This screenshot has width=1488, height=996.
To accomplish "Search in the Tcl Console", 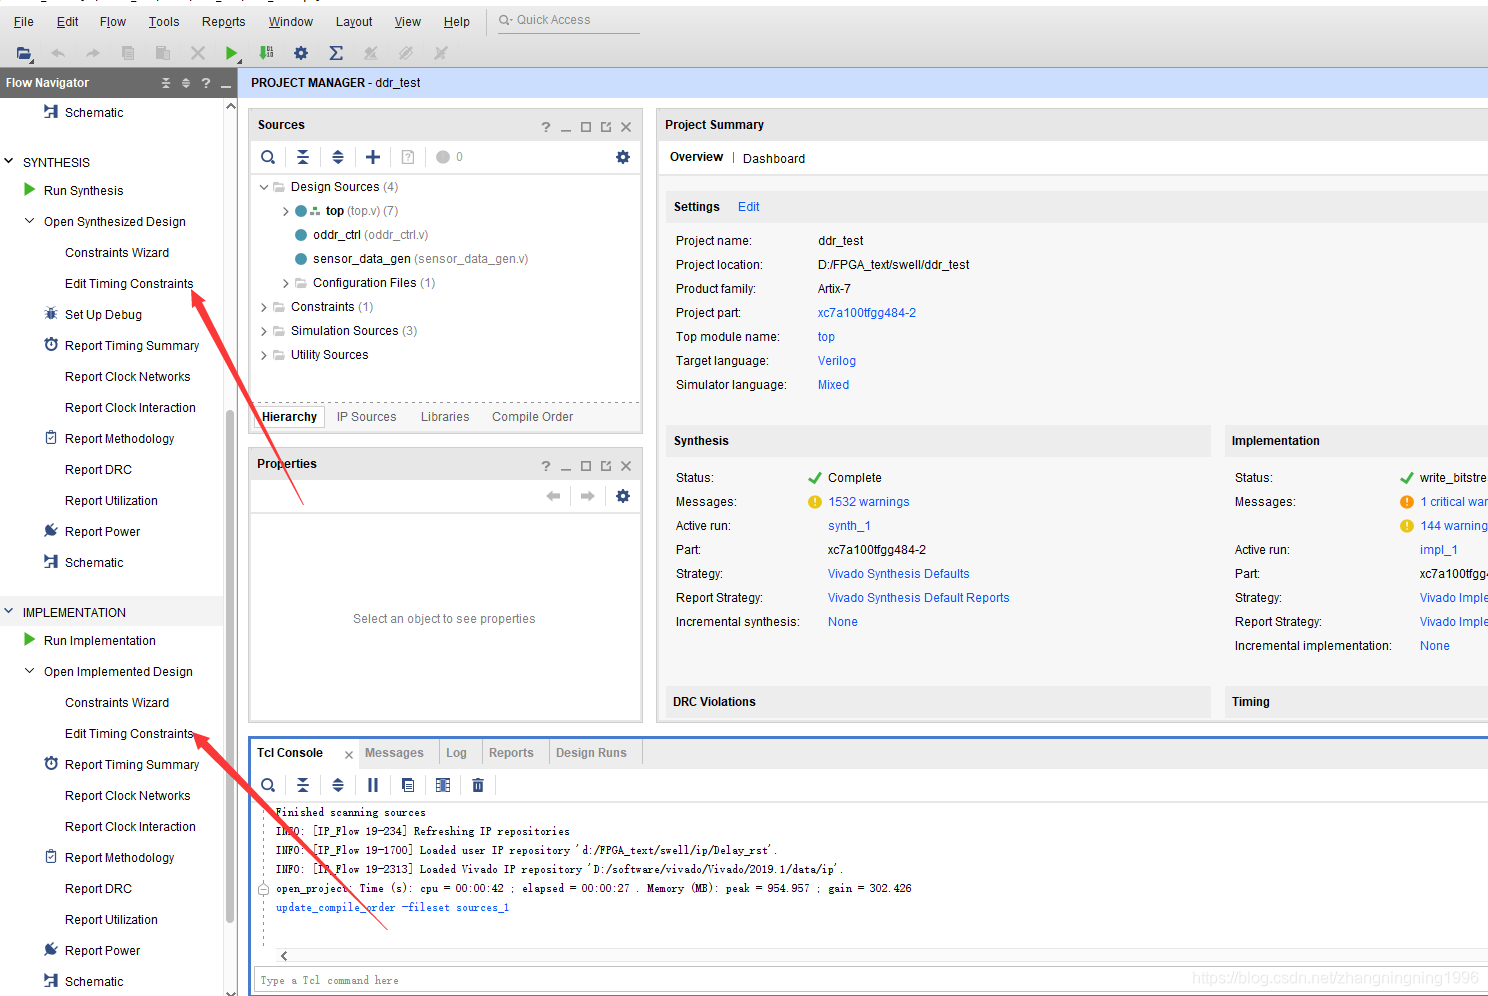I will pos(268,785).
